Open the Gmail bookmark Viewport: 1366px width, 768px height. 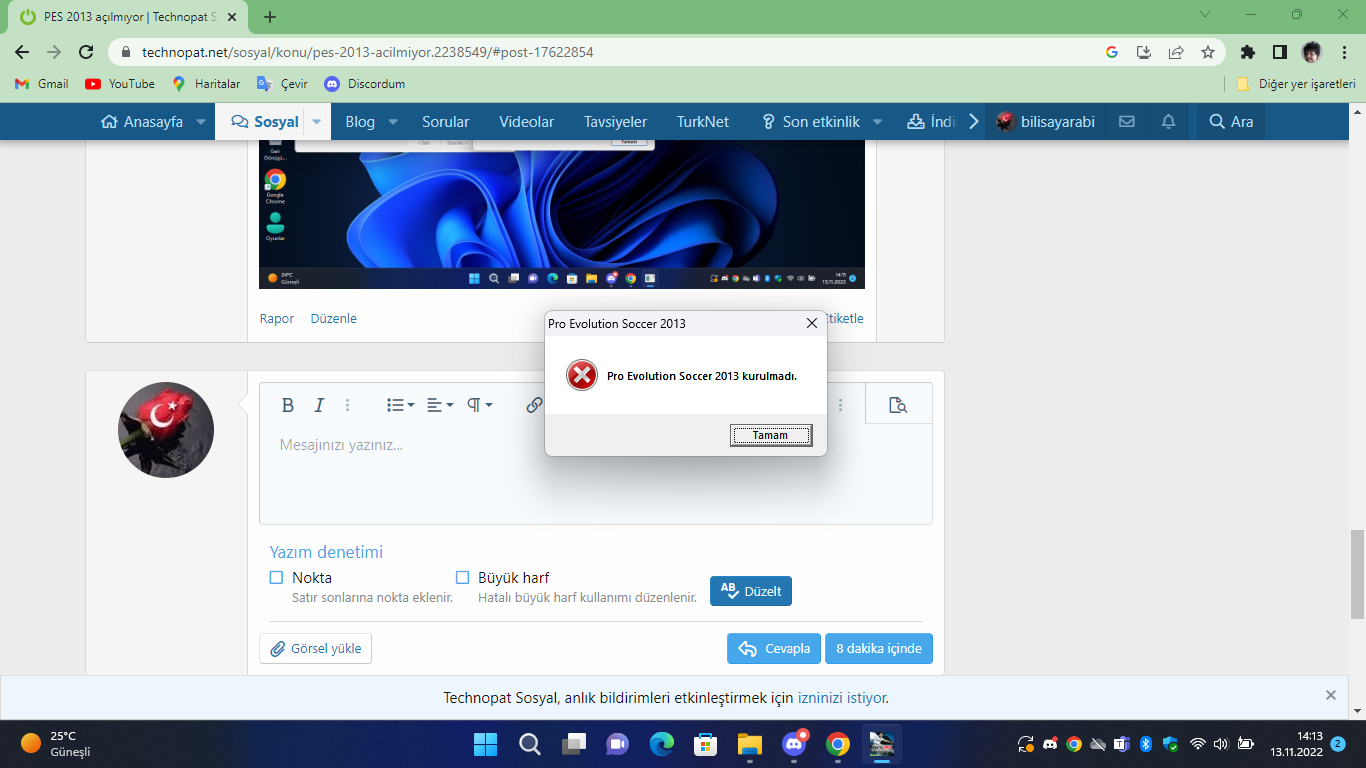point(42,84)
